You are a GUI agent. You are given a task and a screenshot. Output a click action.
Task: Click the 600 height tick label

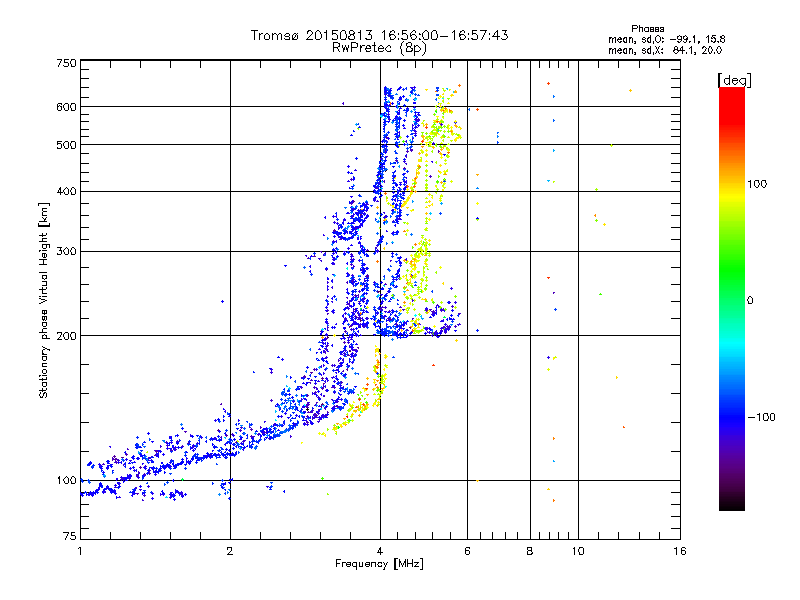tap(66, 107)
